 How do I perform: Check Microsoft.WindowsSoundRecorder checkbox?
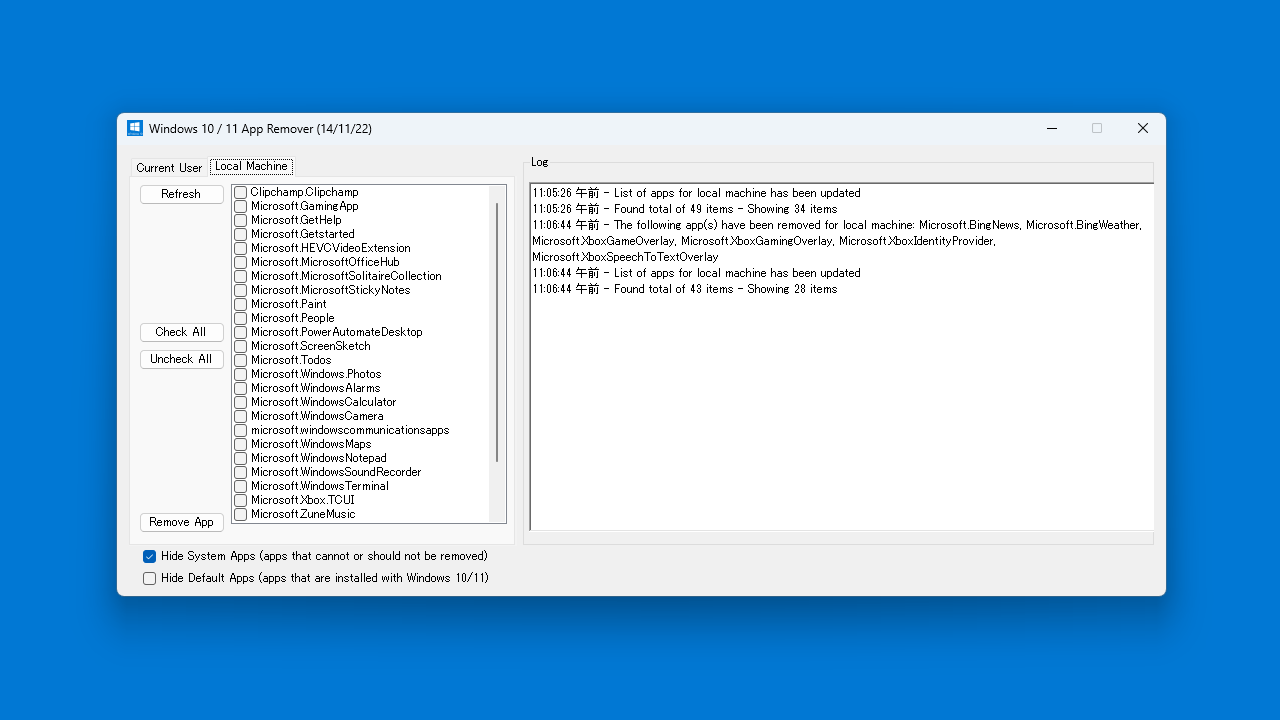click(x=241, y=472)
